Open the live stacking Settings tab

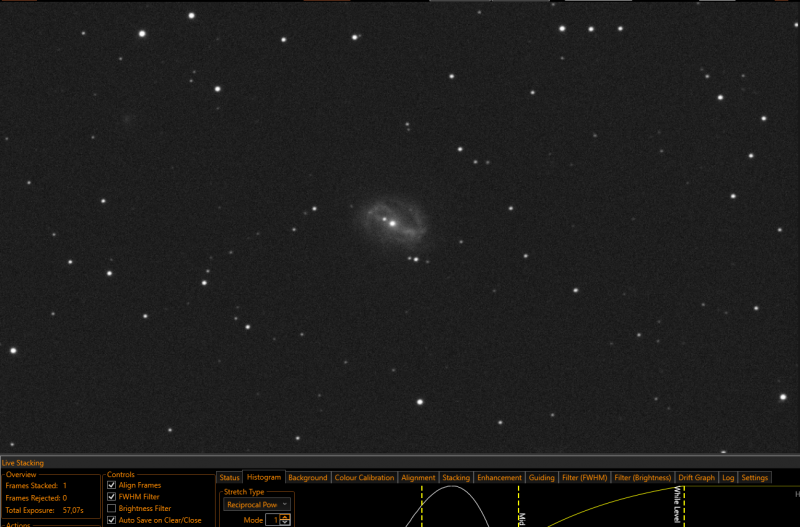coord(755,478)
